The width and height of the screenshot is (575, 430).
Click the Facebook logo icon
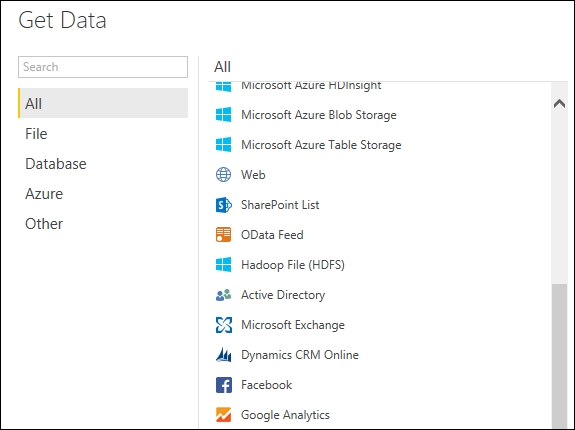click(223, 385)
